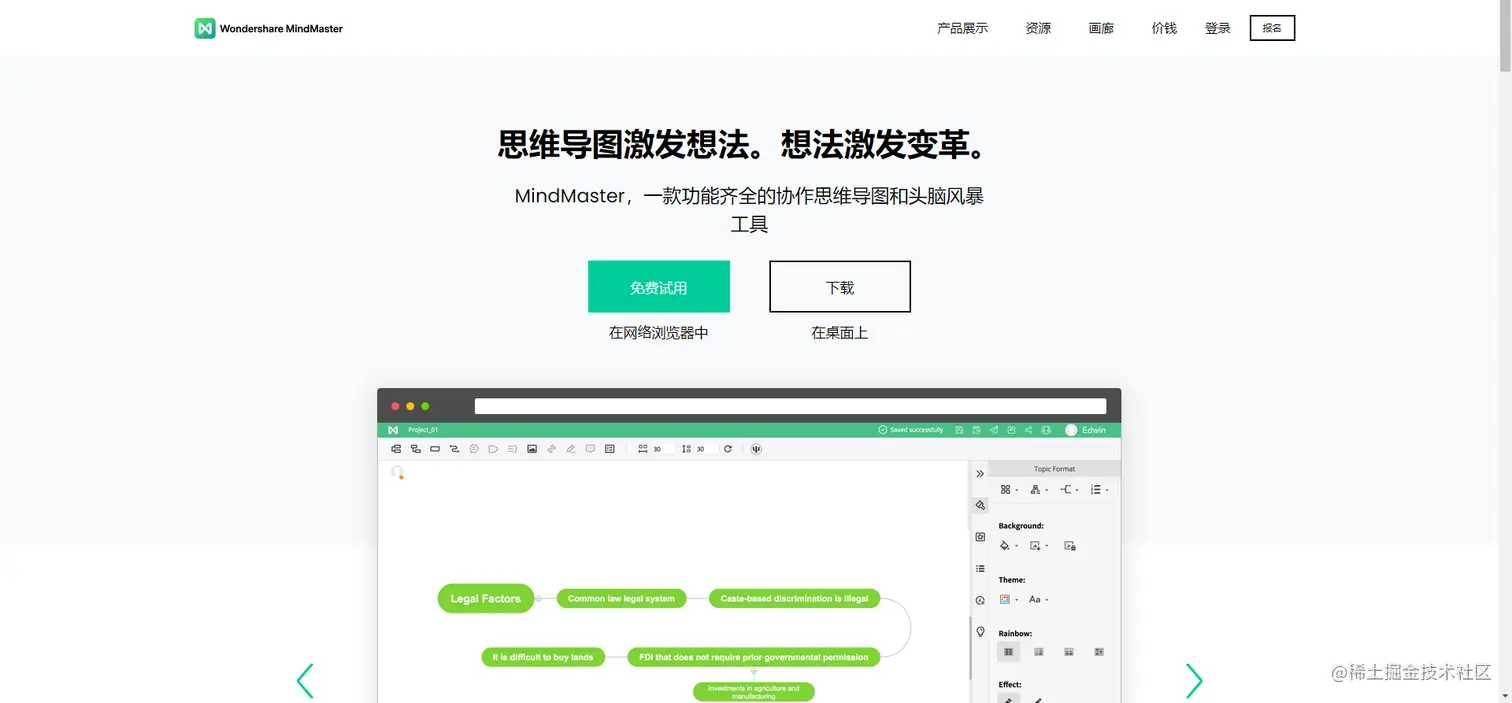This screenshot has height=703, width=1512.
Task: Click the share nodes icon in the green bar
Action: click(1028, 430)
